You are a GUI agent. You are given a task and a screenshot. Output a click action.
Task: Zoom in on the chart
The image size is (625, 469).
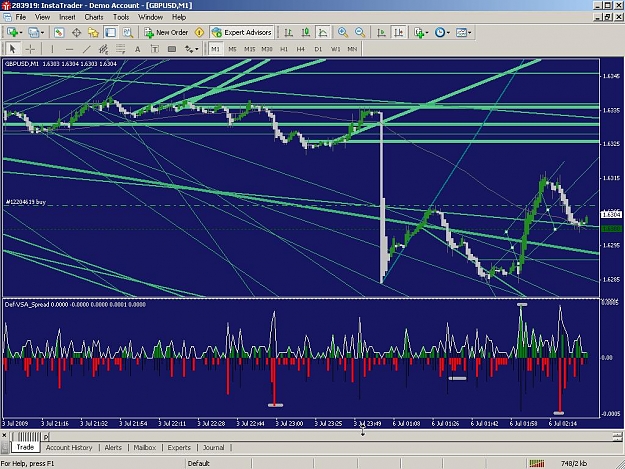click(x=342, y=33)
